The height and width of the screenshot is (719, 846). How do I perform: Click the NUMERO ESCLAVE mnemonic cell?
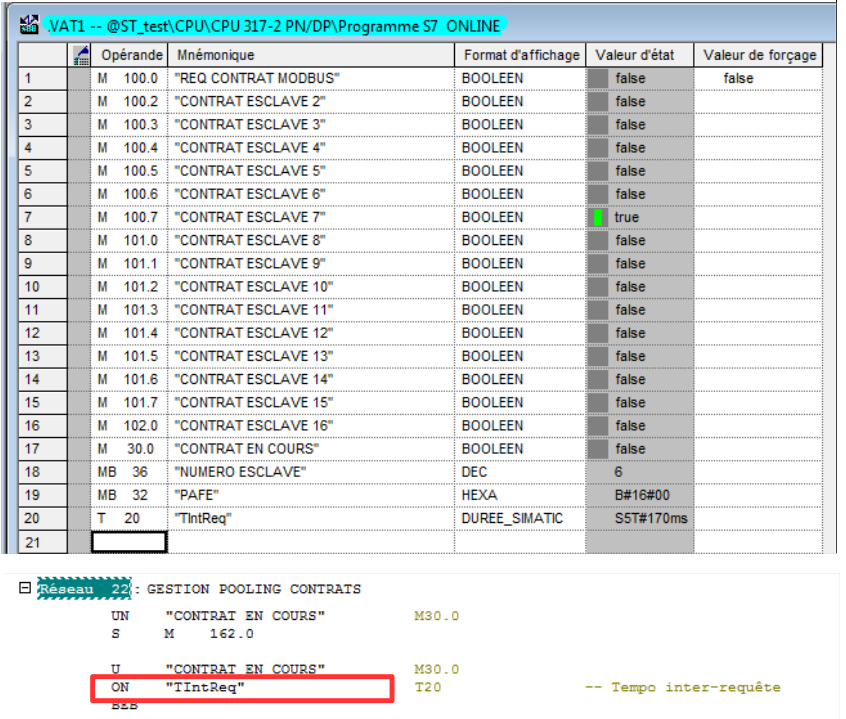coord(240,472)
